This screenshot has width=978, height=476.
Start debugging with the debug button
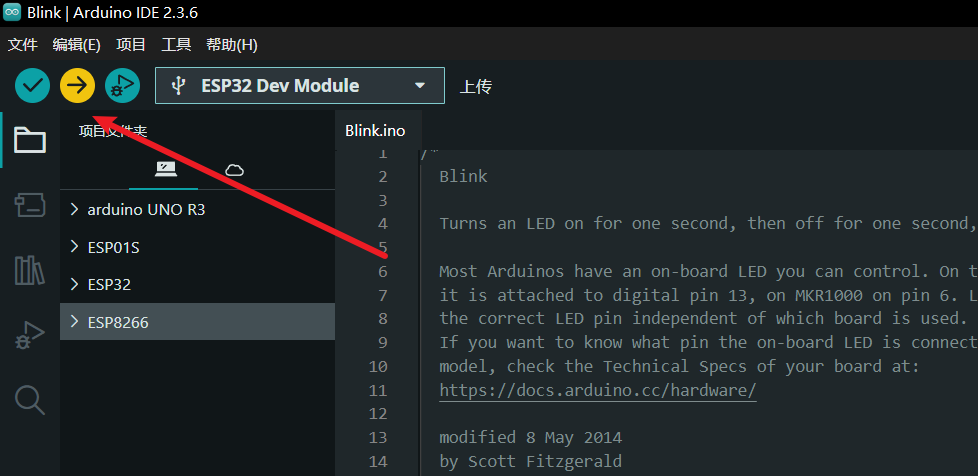coord(122,86)
